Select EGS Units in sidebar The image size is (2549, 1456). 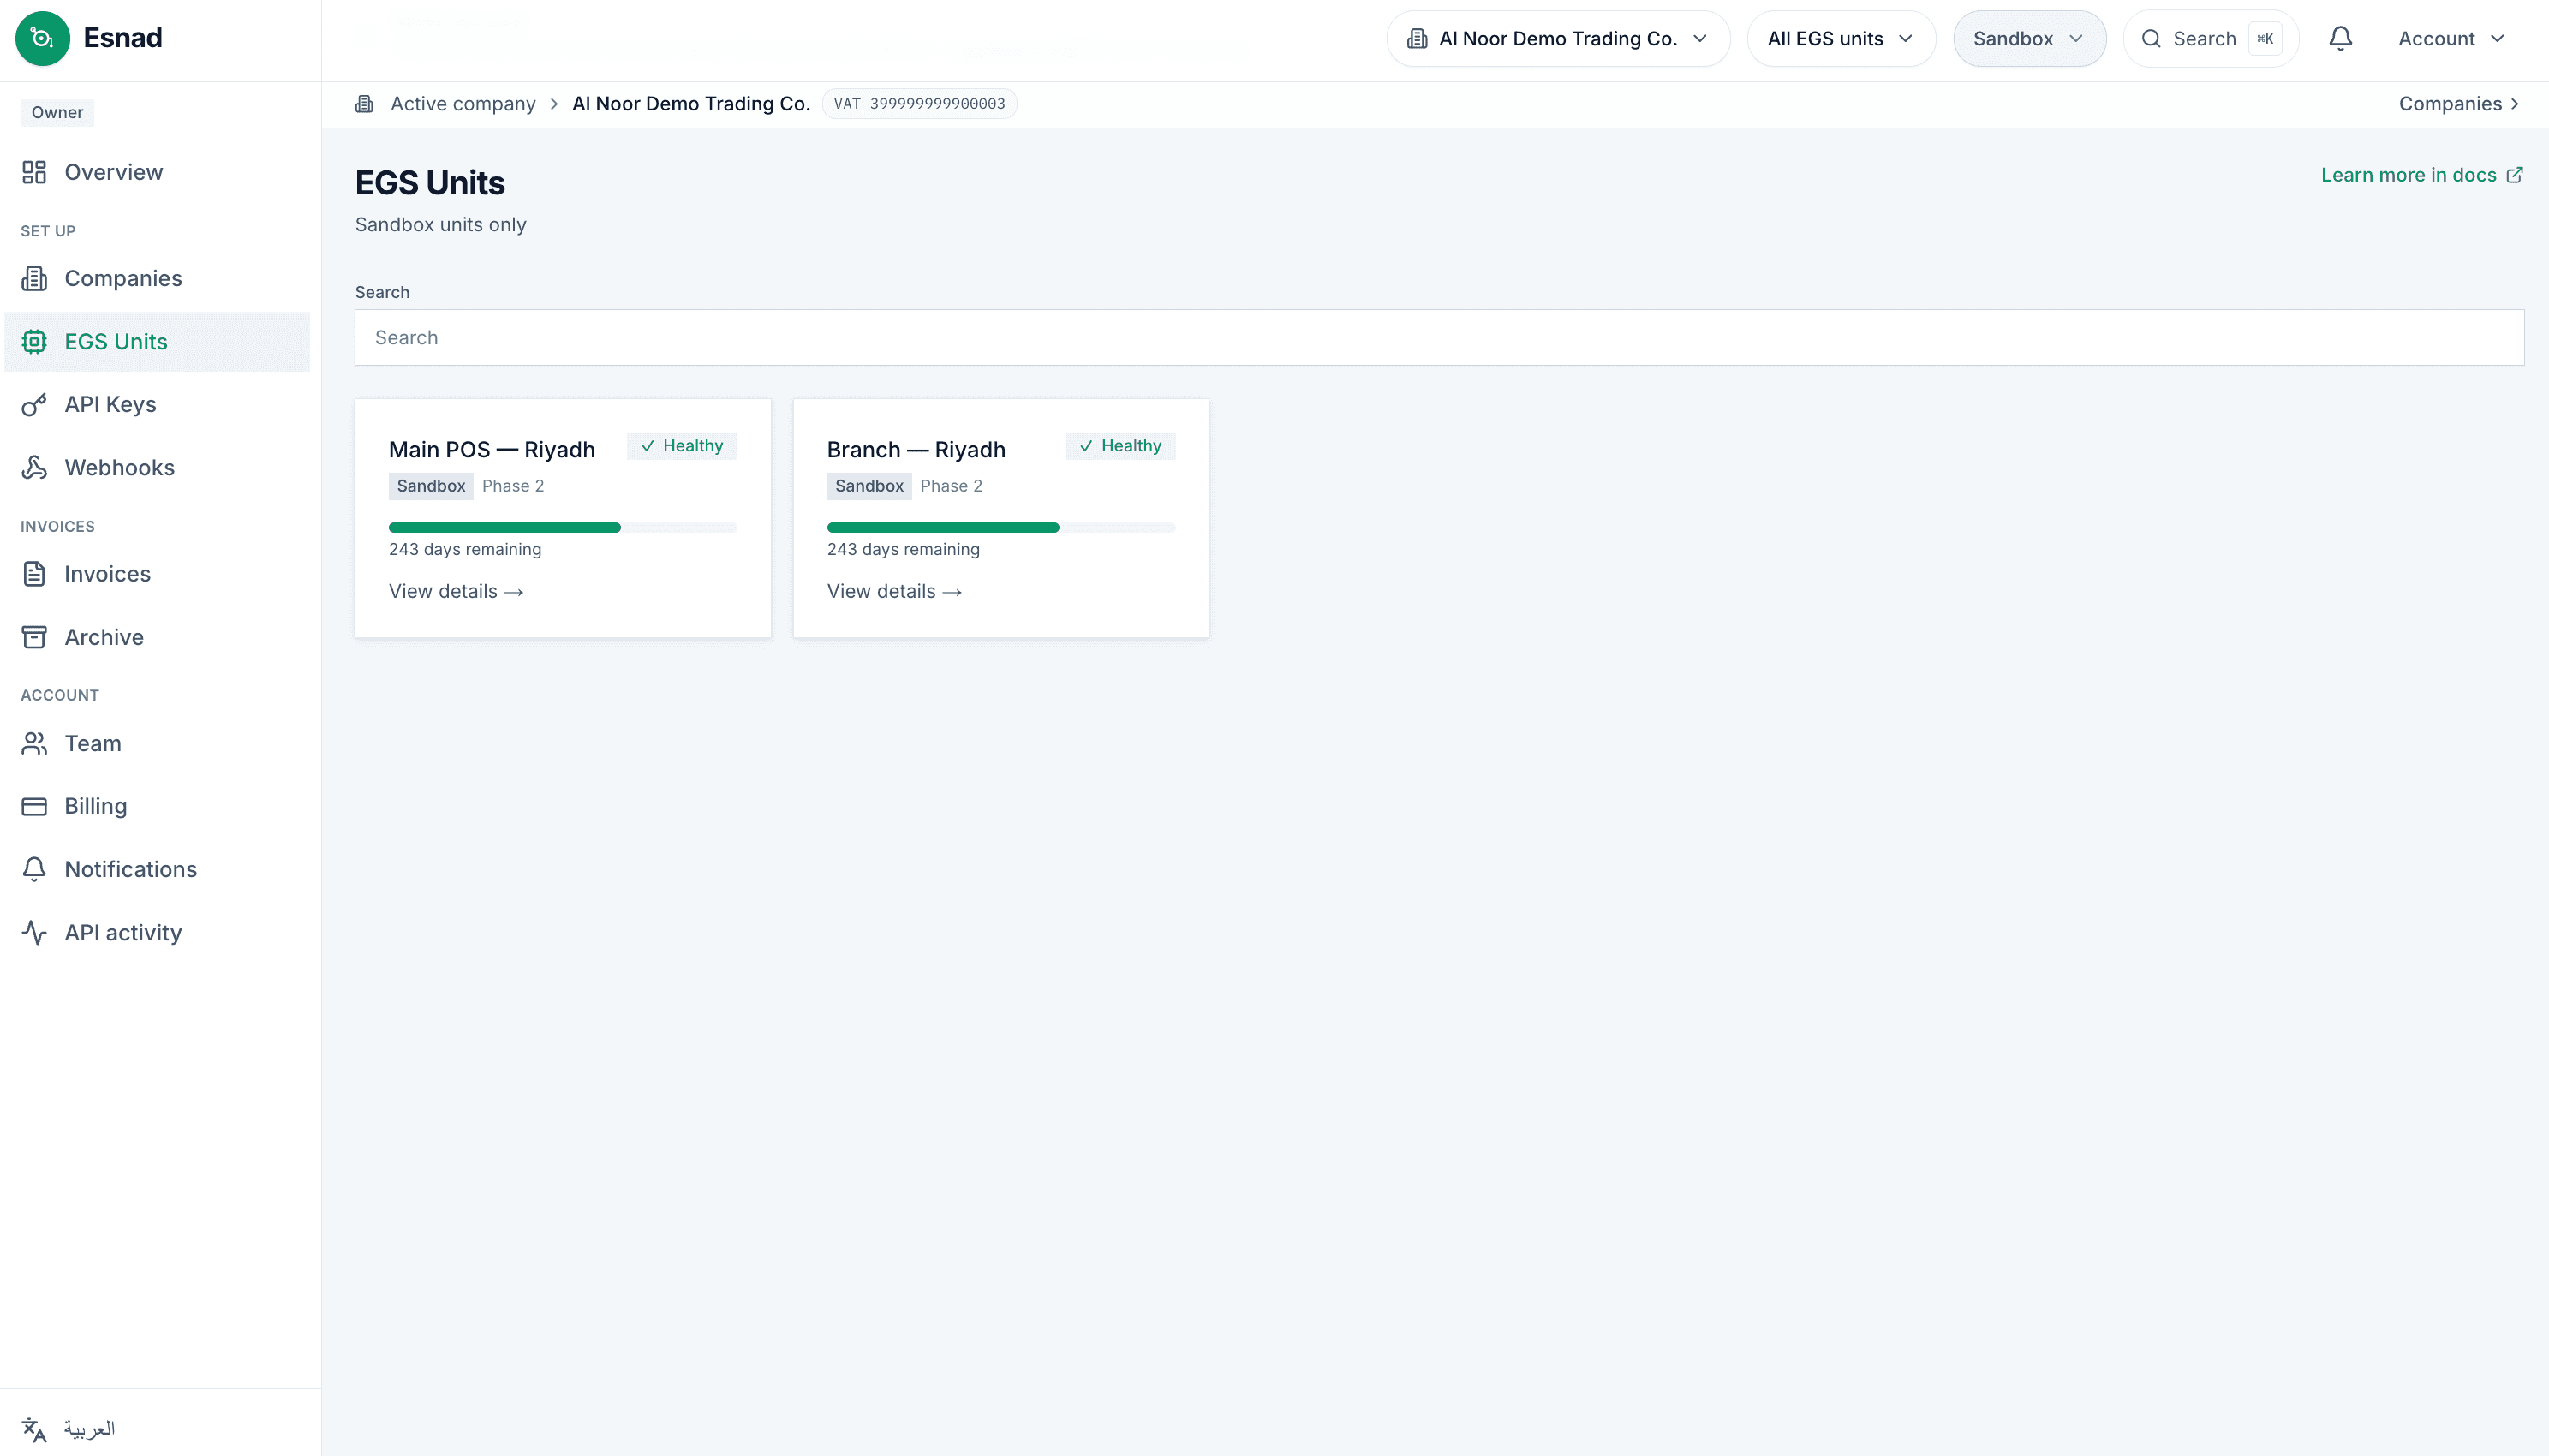157,342
